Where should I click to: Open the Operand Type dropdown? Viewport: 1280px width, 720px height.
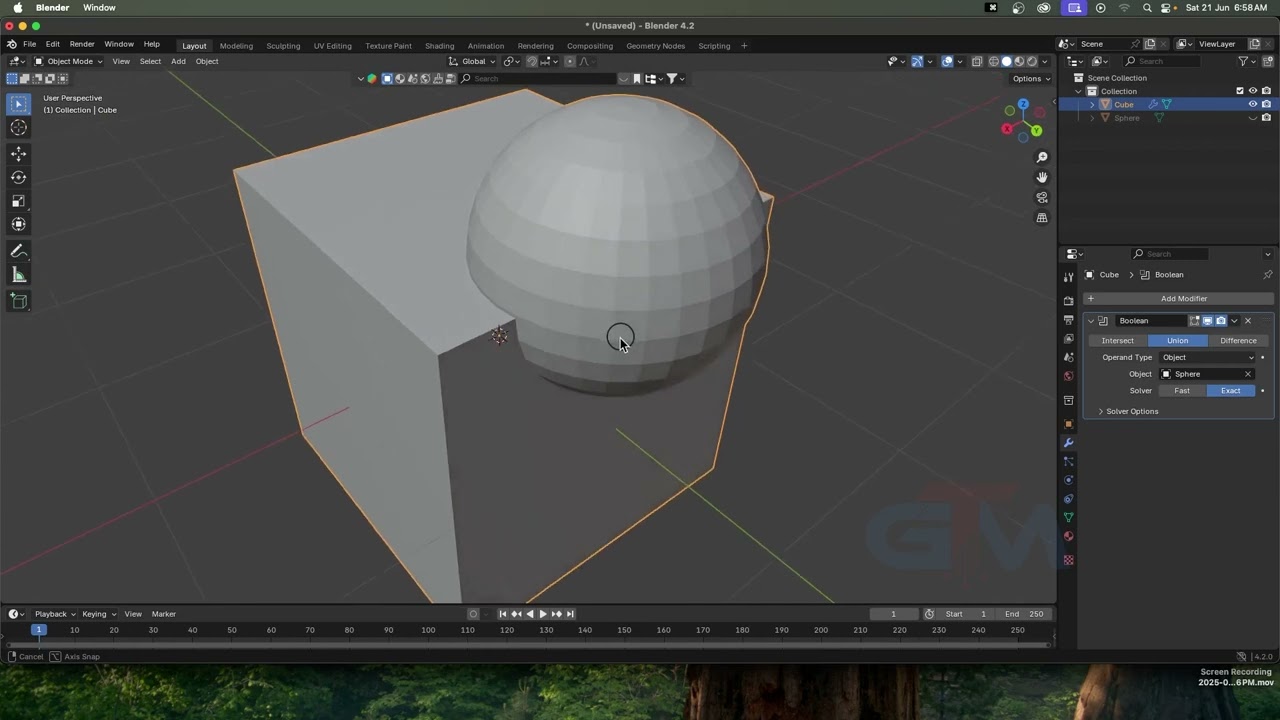pyautogui.click(x=1207, y=358)
